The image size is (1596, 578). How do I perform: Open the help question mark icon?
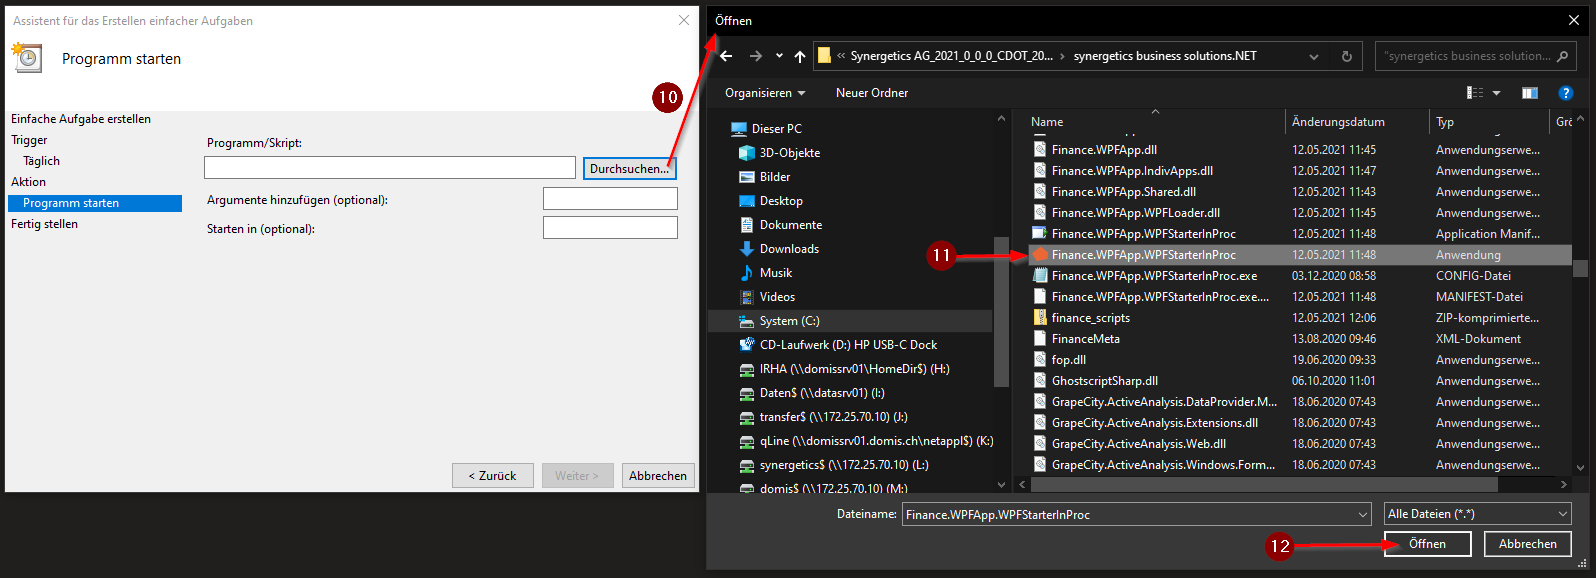[1565, 93]
